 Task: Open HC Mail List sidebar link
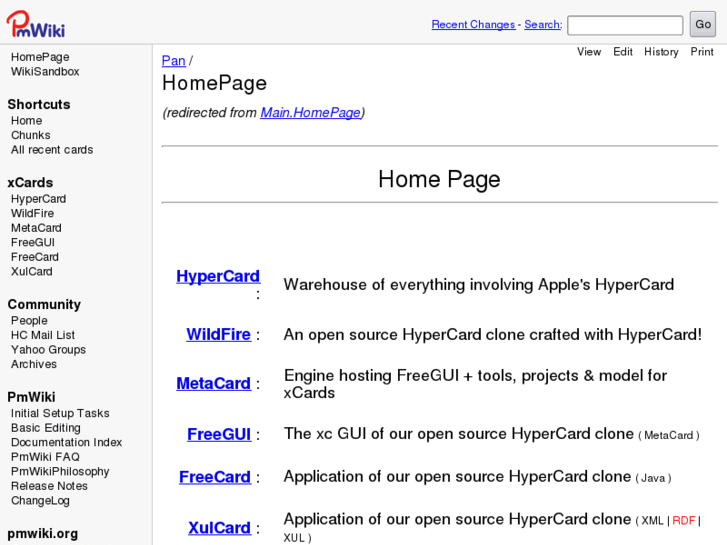point(43,335)
